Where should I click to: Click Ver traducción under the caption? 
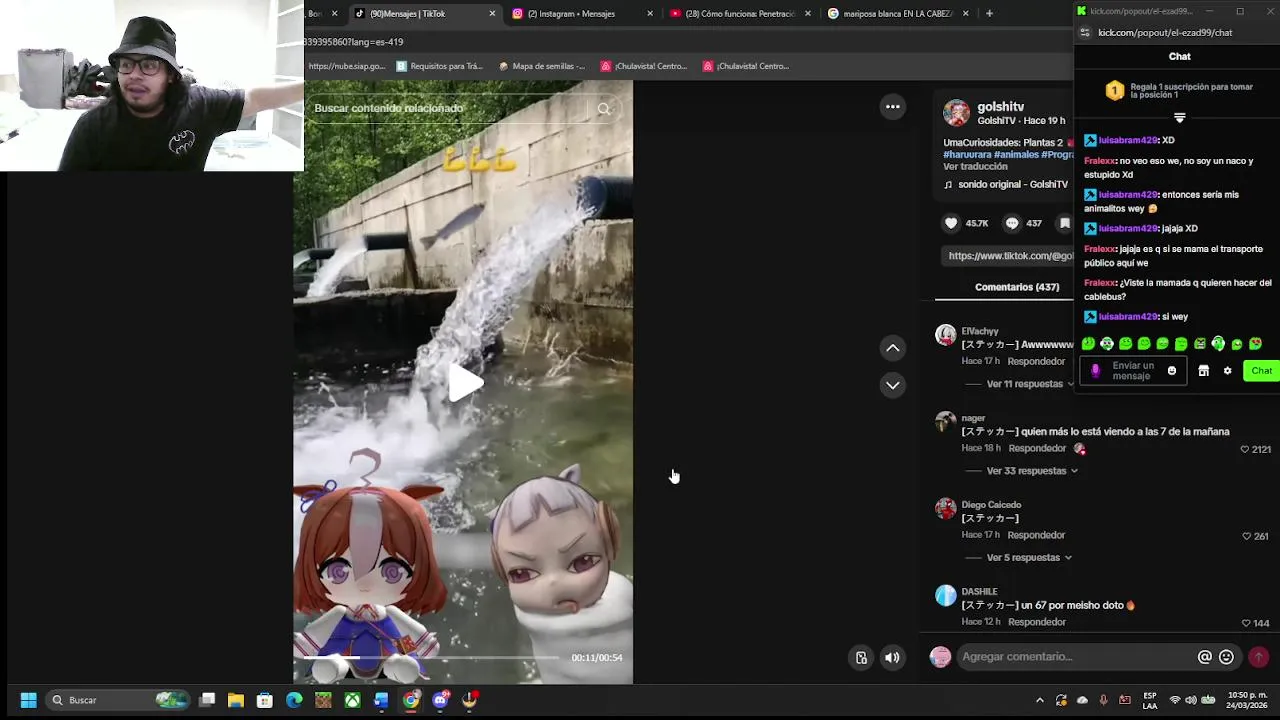pyautogui.click(x=975, y=167)
